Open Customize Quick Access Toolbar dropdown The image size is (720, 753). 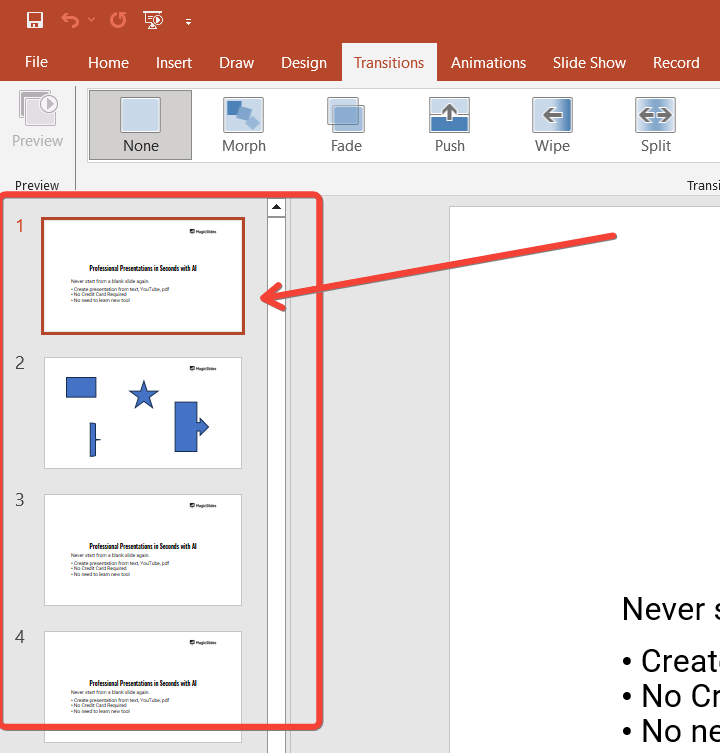188,21
